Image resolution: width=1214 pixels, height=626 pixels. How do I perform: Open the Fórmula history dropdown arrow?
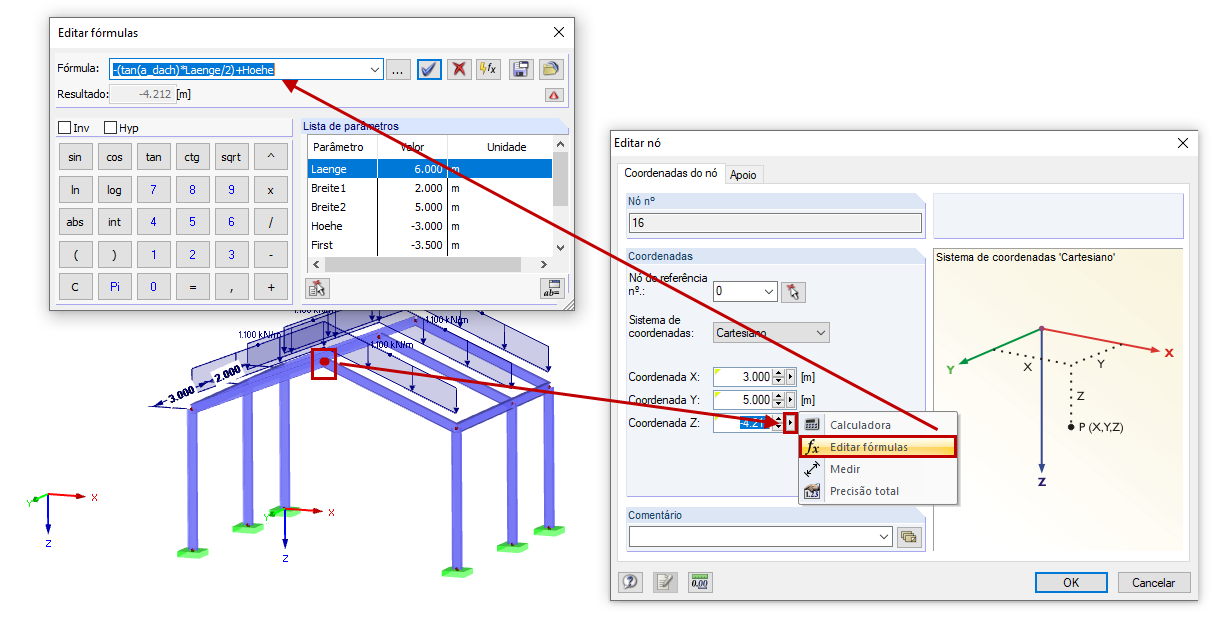(376, 69)
